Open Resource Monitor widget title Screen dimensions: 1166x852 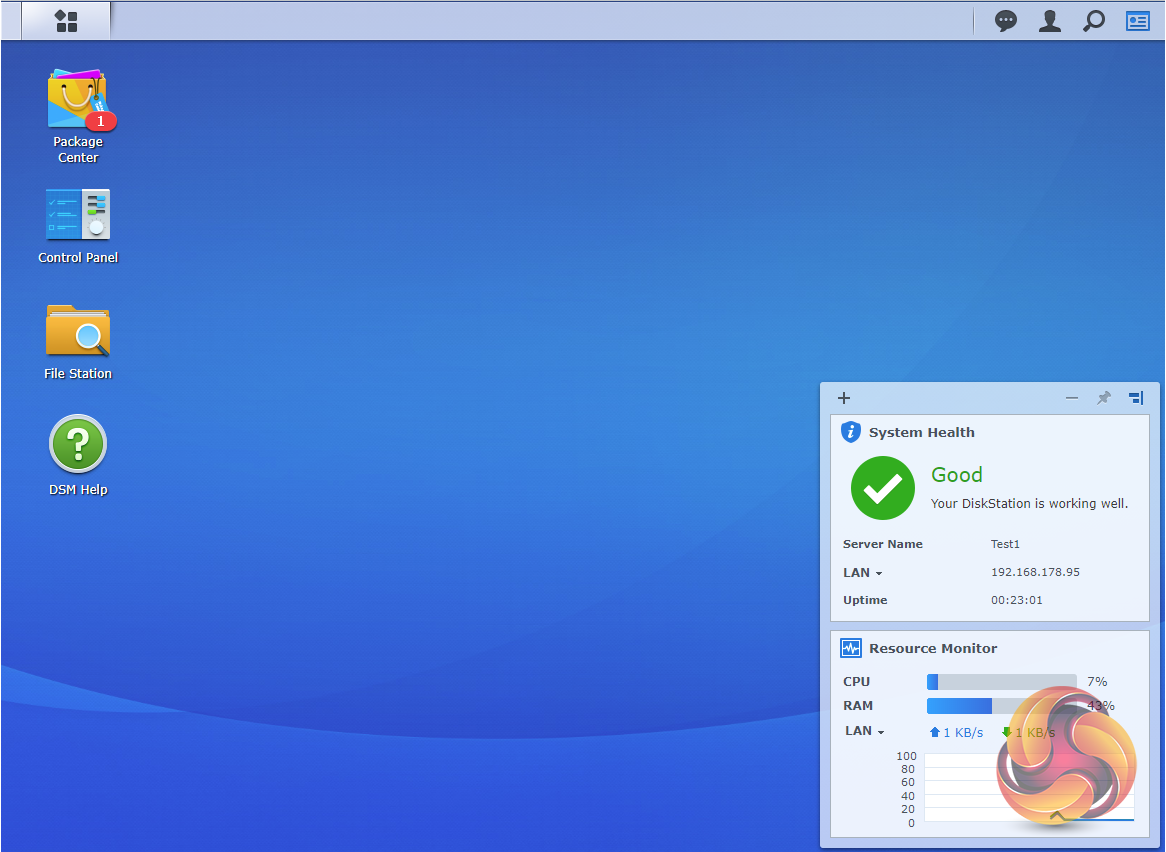click(933, 648)
